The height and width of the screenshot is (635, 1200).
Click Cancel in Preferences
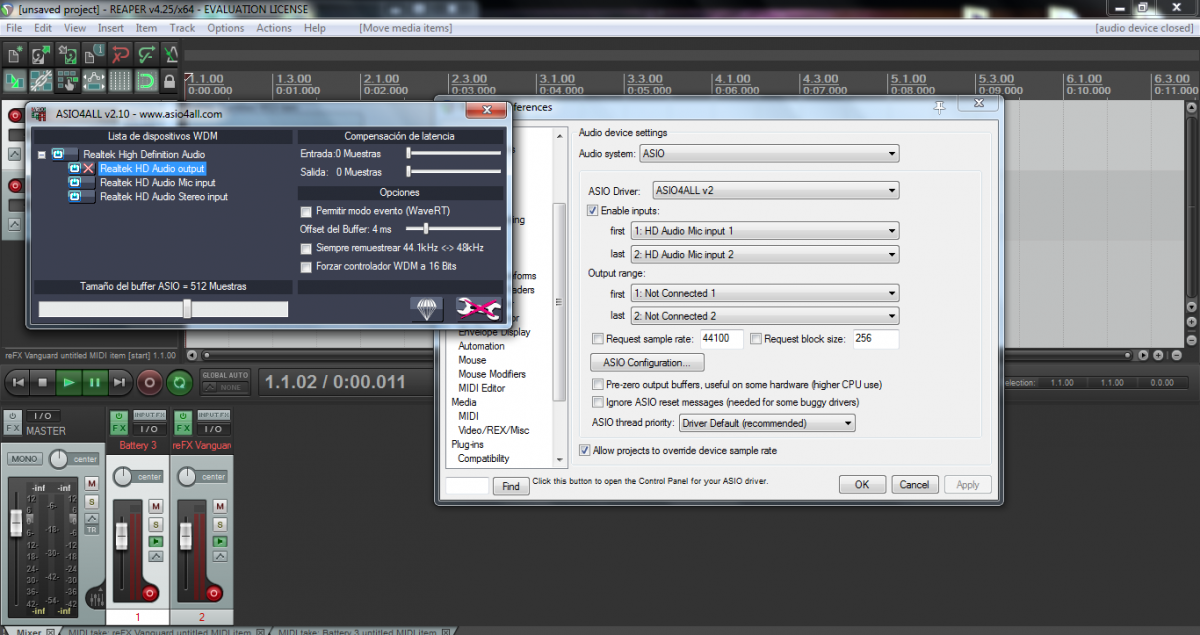914,484
